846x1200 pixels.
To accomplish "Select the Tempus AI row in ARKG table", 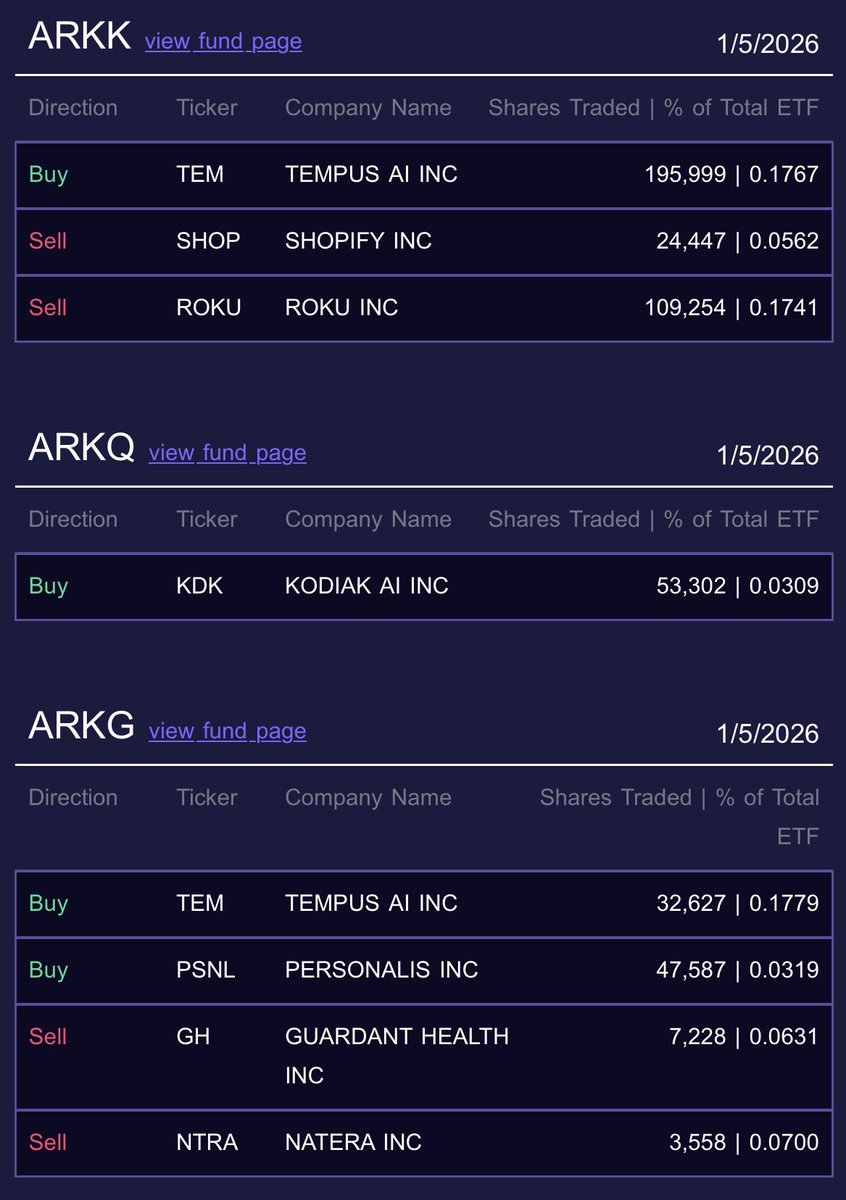I will (x=423, y=903).
